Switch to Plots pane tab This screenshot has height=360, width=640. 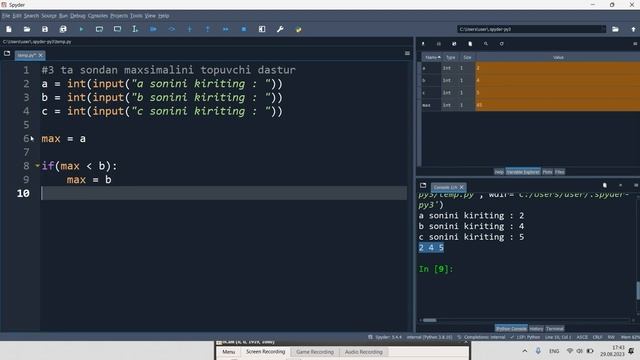click(x=547, y=172)
